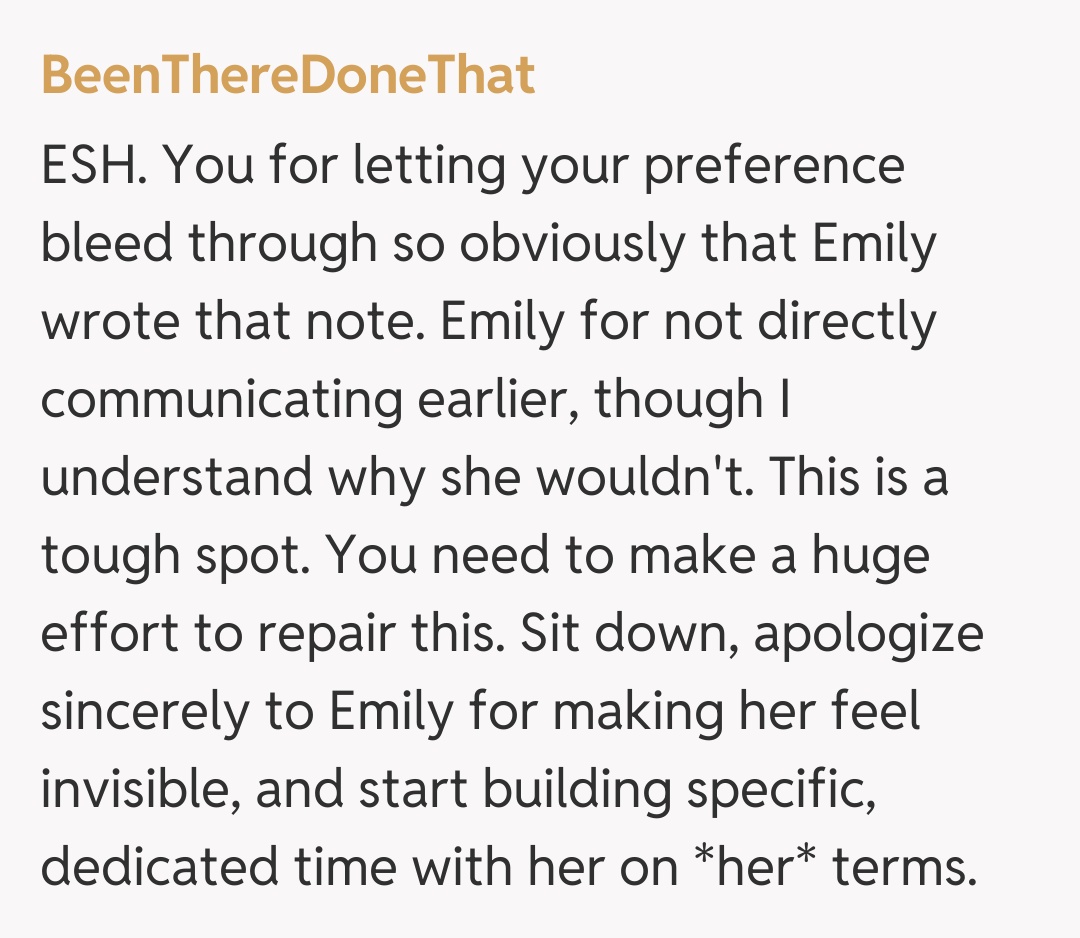Open the BeenThereDoneThat user profile

click(288, 76)
